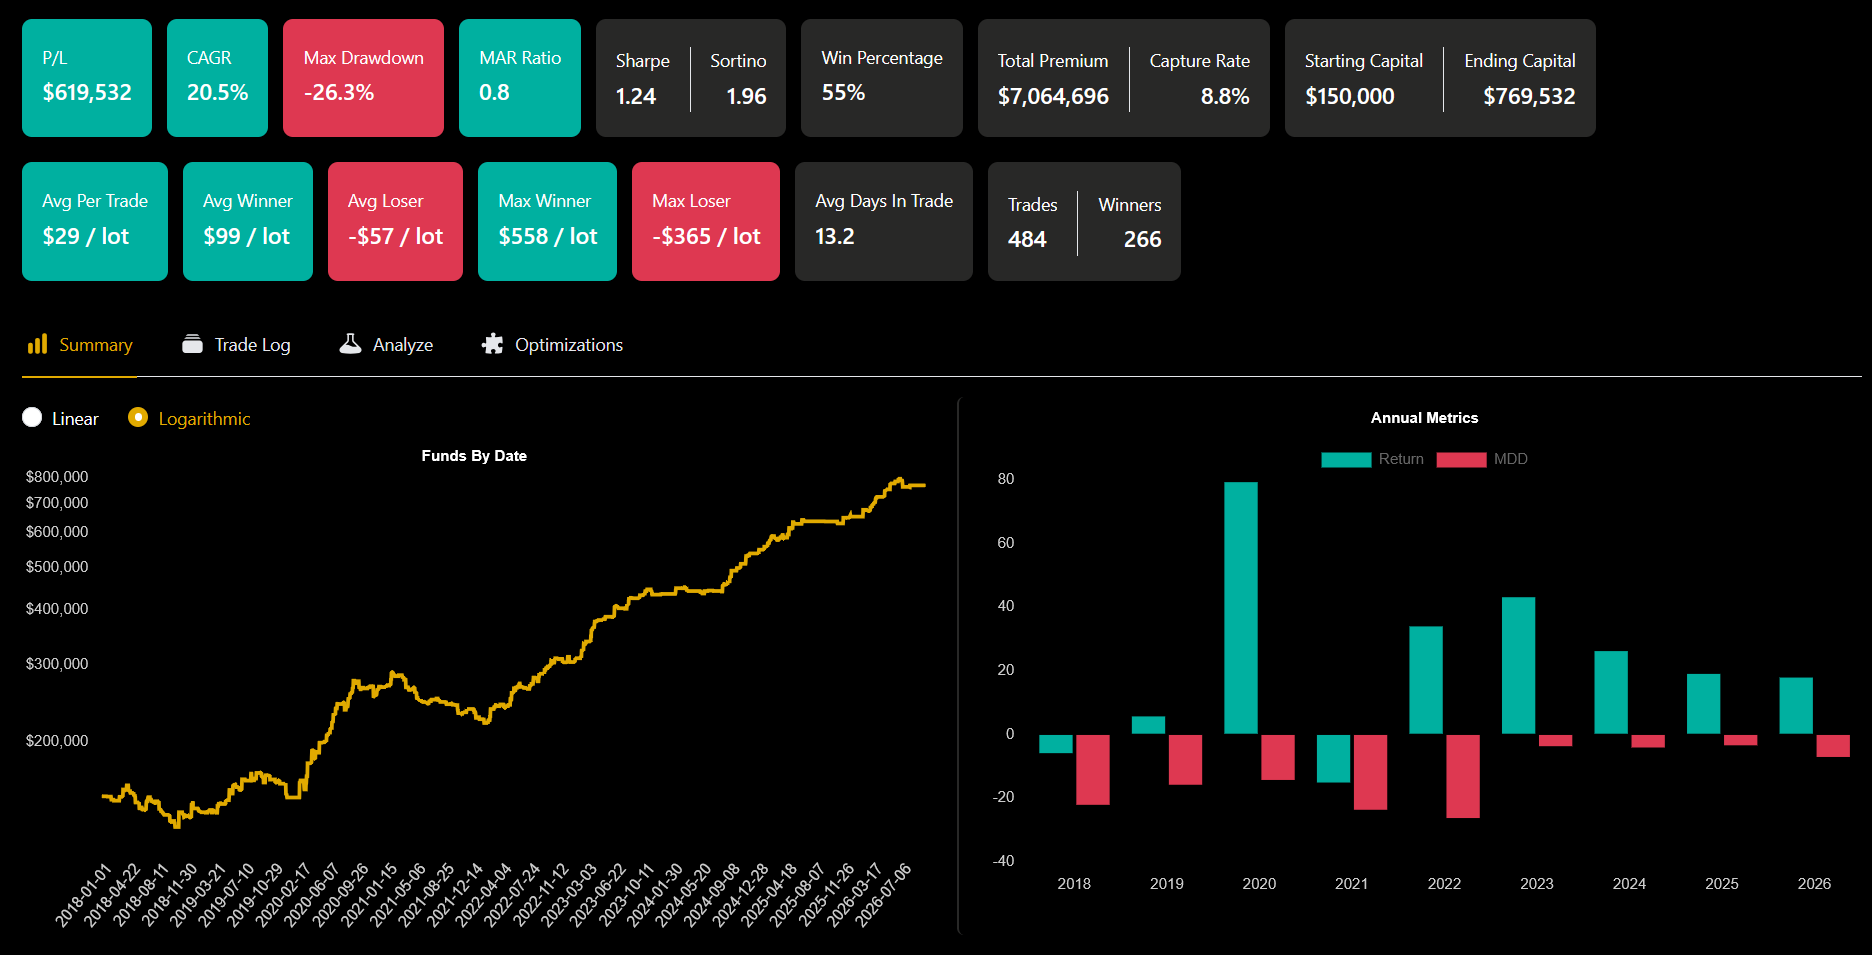Screen dimensions: 1872x955
Task: Click the P/L $619,532 card
Action: click(87, 78)
